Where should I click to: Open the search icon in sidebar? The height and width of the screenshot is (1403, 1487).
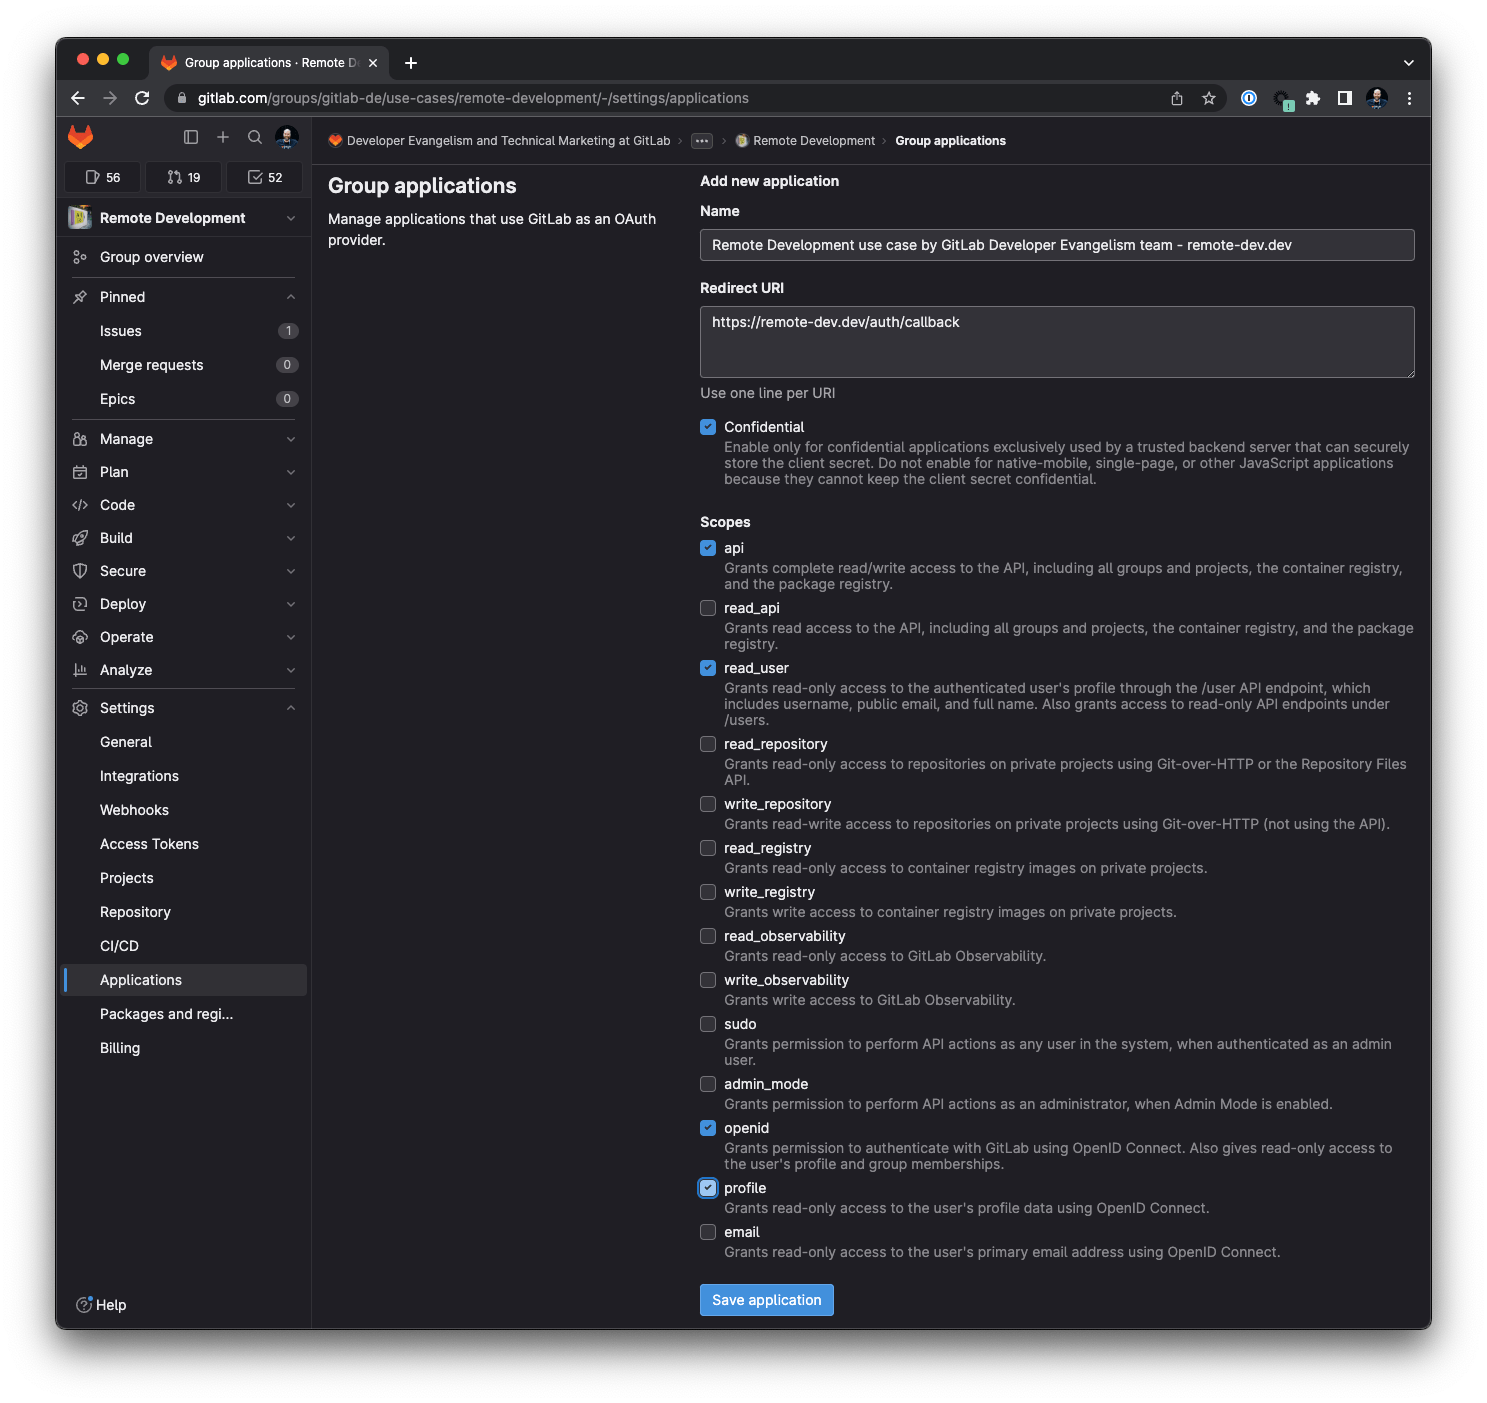point(255,137)
